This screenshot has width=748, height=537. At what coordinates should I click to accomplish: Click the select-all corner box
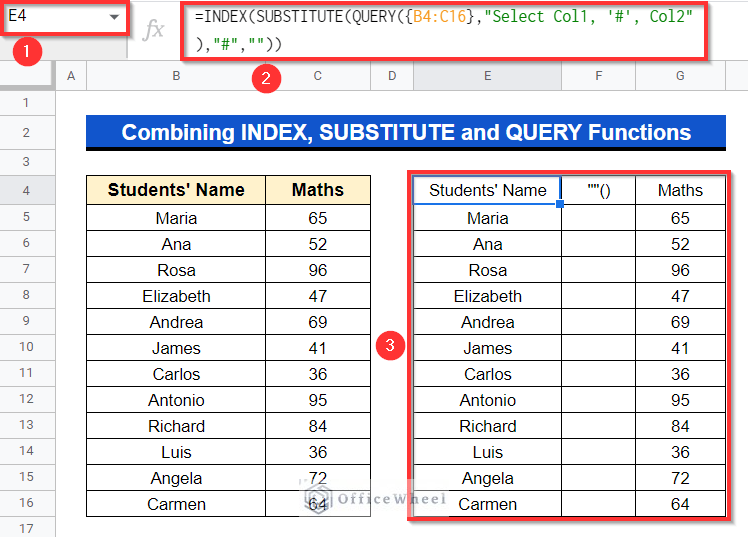click(27, 76)
